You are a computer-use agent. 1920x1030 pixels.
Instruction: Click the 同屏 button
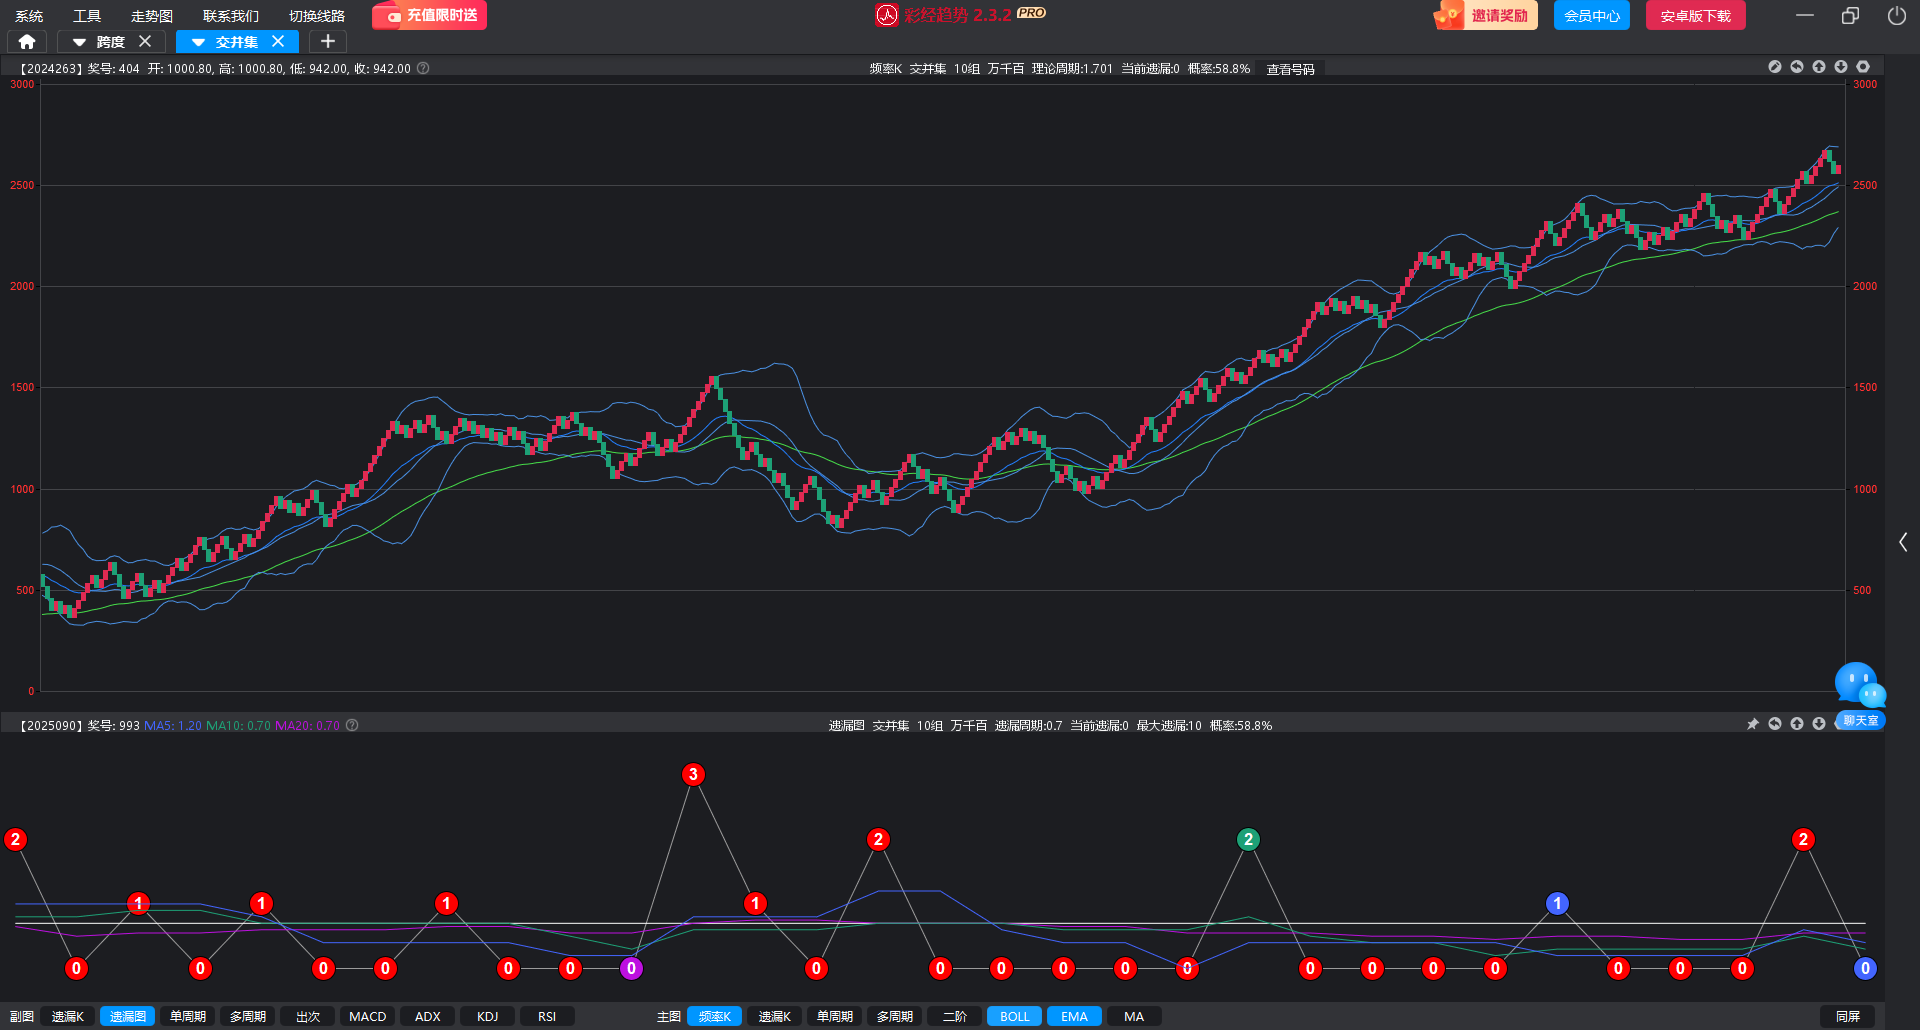(x=1848, y=1016)
